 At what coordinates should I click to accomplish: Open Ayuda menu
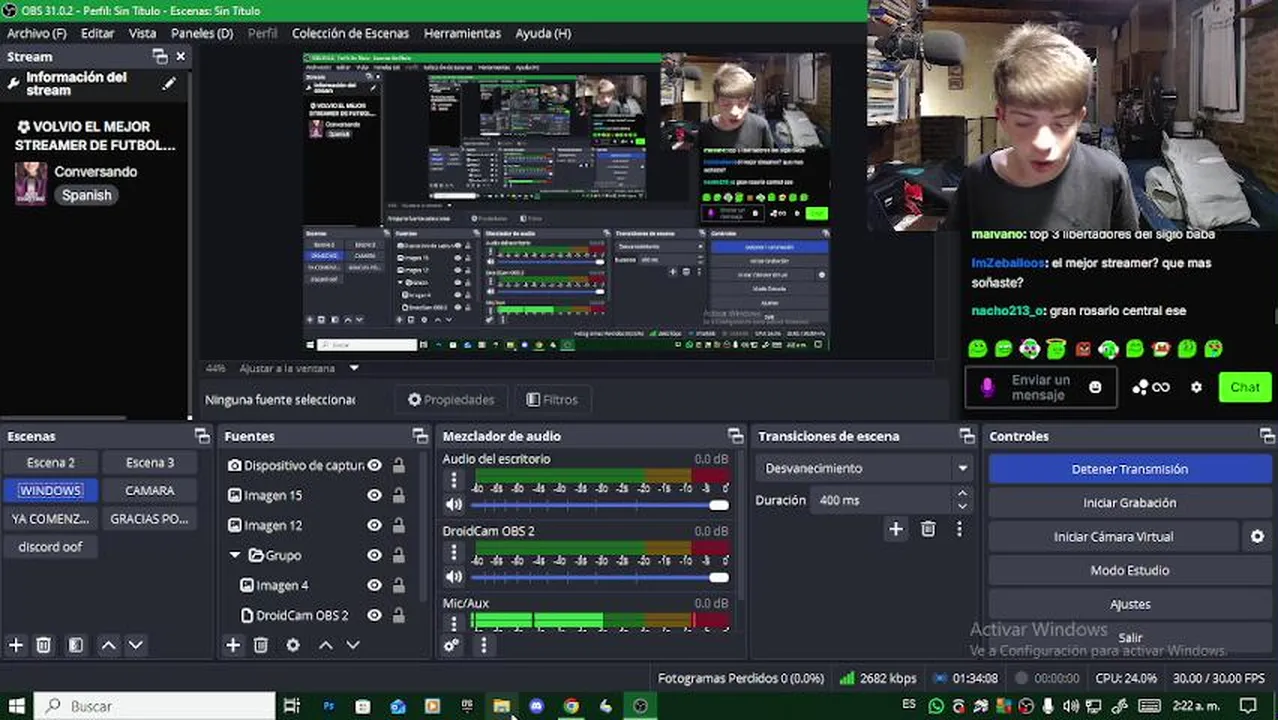543,33
